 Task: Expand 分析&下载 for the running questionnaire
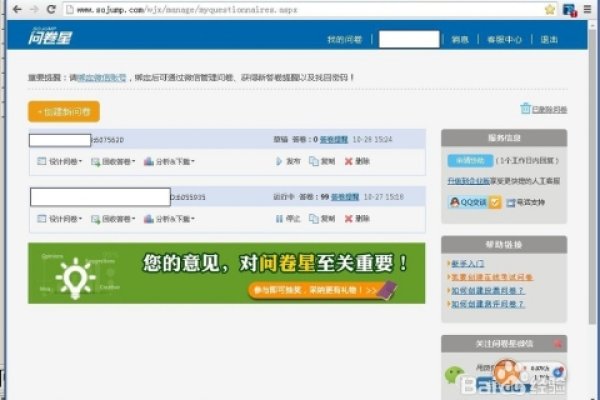pyautogui.click(x=169, y=219)
